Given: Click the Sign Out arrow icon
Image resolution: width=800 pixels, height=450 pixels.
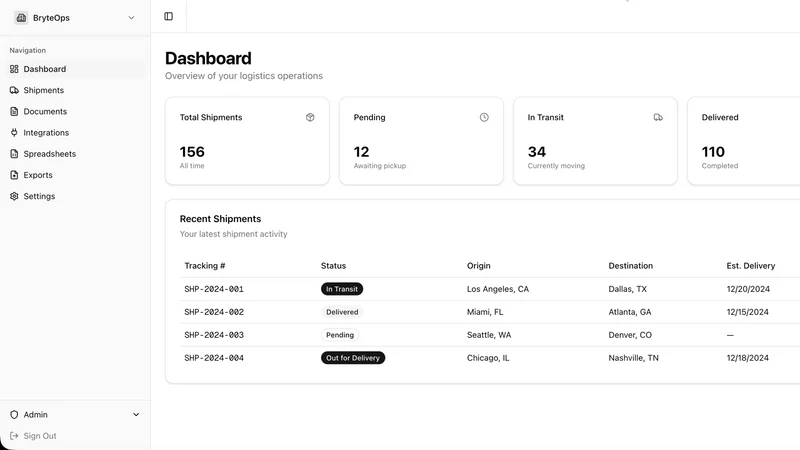Looking at the screenshot, I should (x=14, y=436).
